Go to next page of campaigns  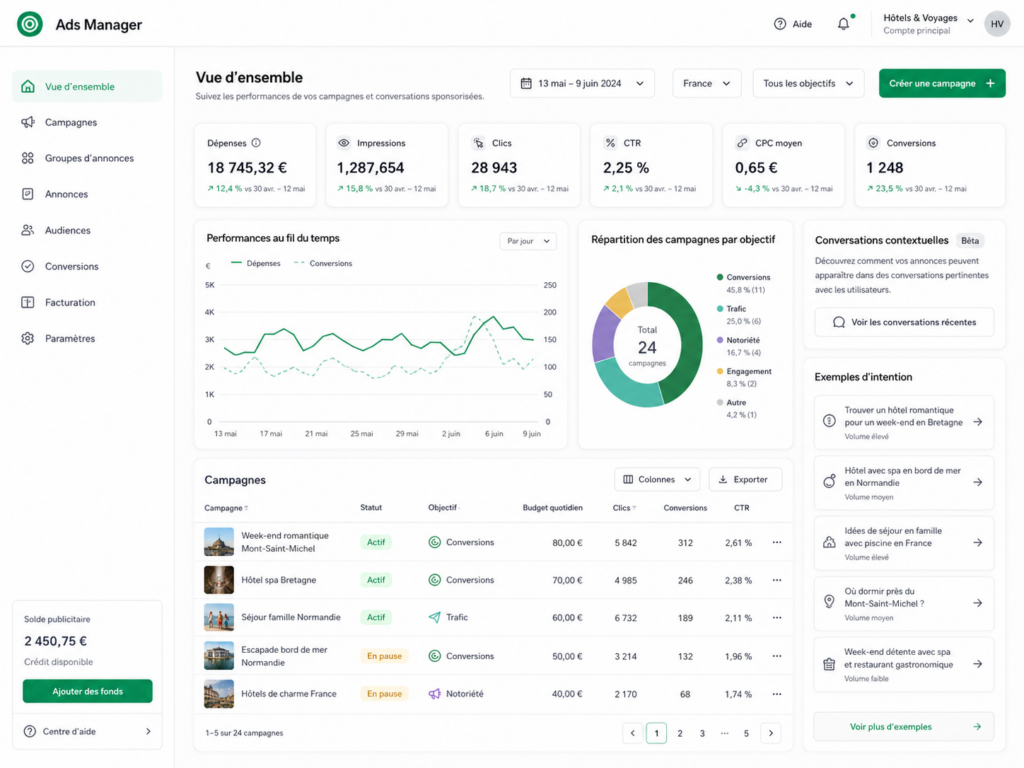point(771,733)
